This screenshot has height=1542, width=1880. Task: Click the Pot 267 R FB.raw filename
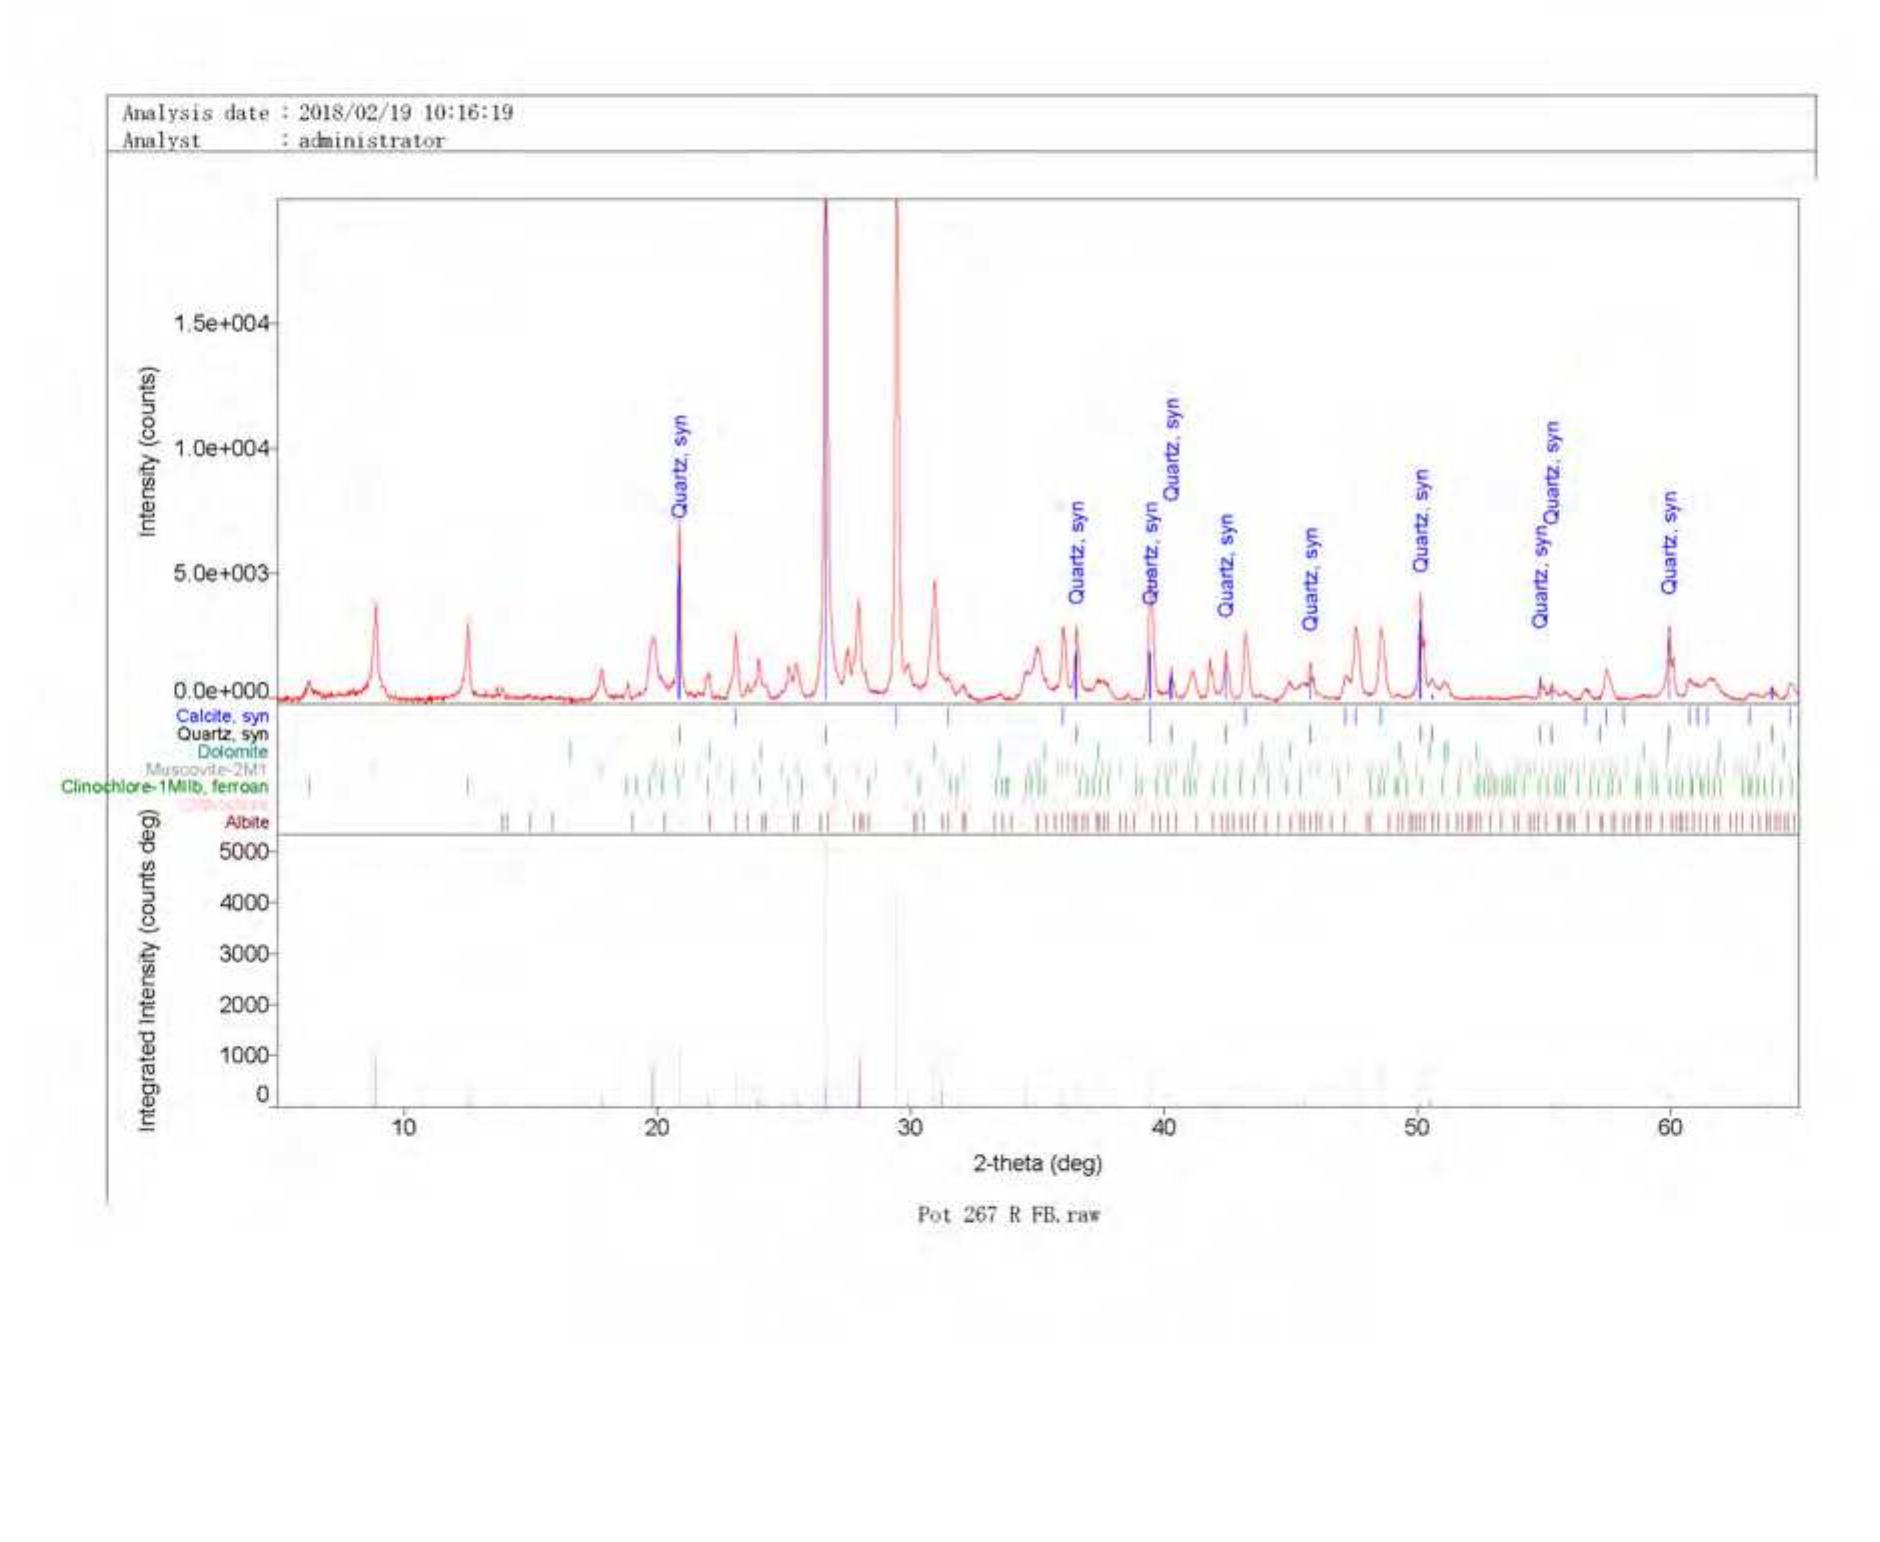(x=1008, y=1215)
